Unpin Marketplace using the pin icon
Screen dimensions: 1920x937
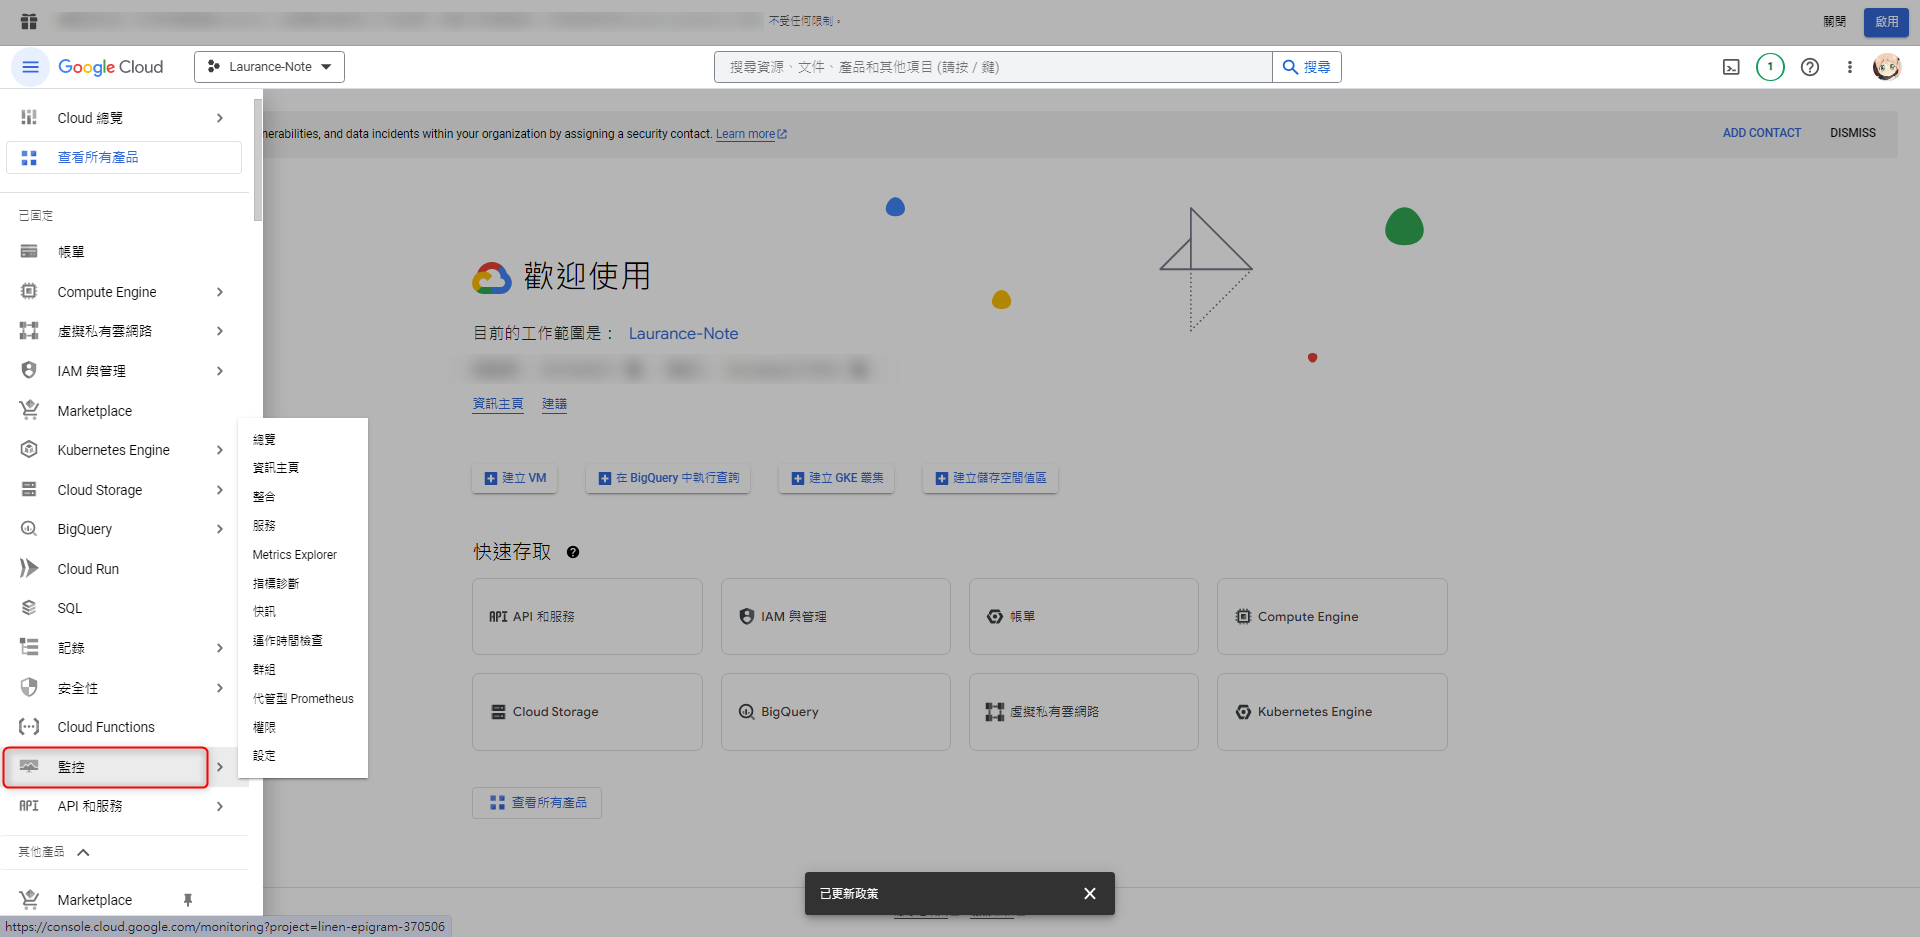click(x=187, y=900)
